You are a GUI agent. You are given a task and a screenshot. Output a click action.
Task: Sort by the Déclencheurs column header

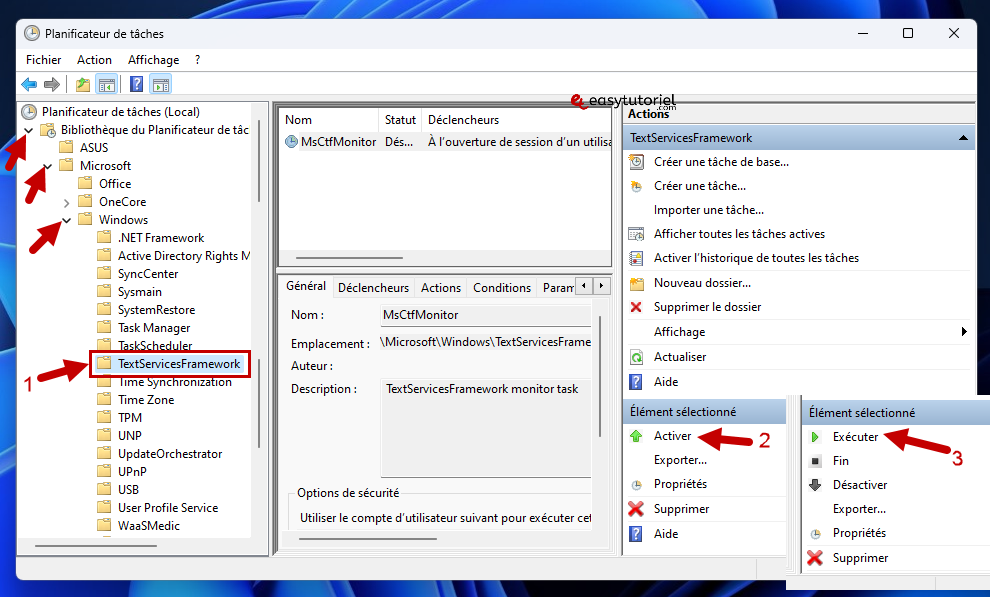tap(516, 120)
